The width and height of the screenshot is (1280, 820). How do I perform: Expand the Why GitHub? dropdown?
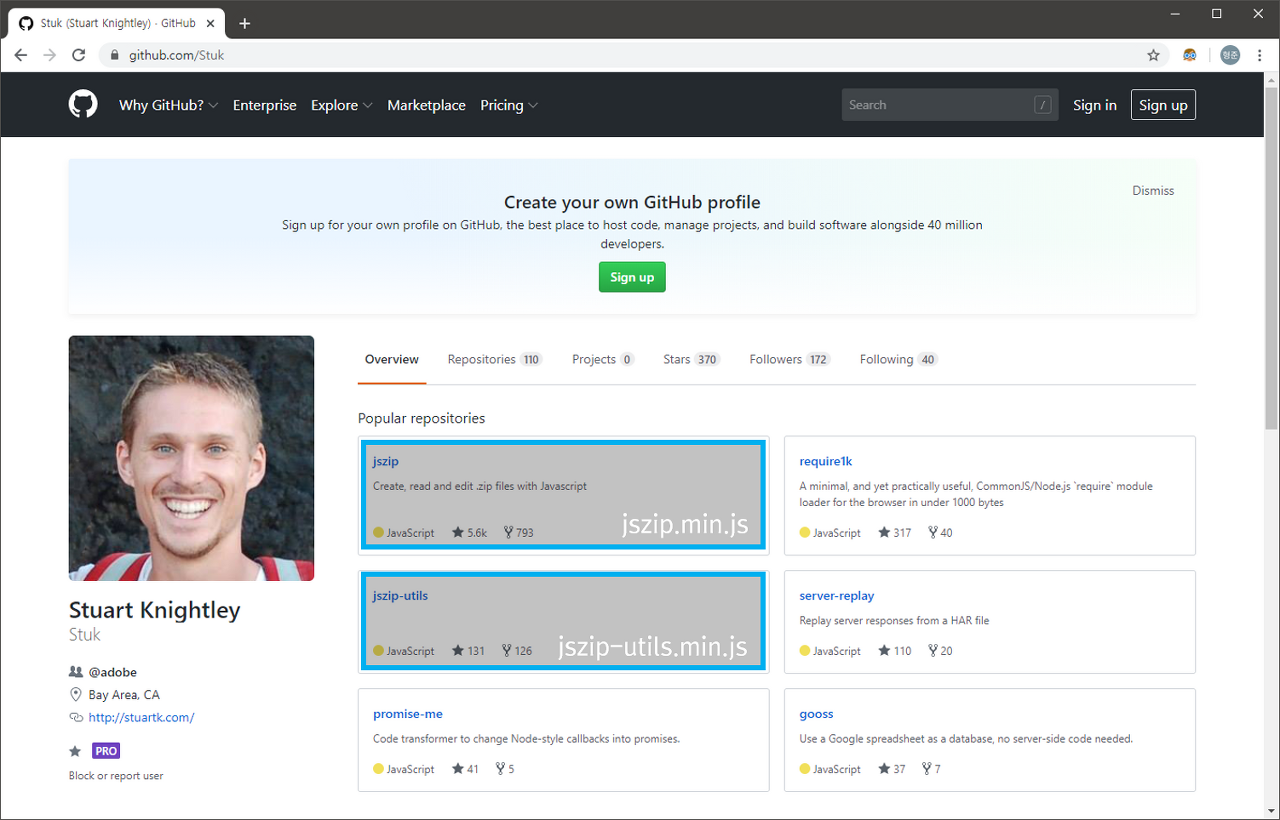coord(168,105)
